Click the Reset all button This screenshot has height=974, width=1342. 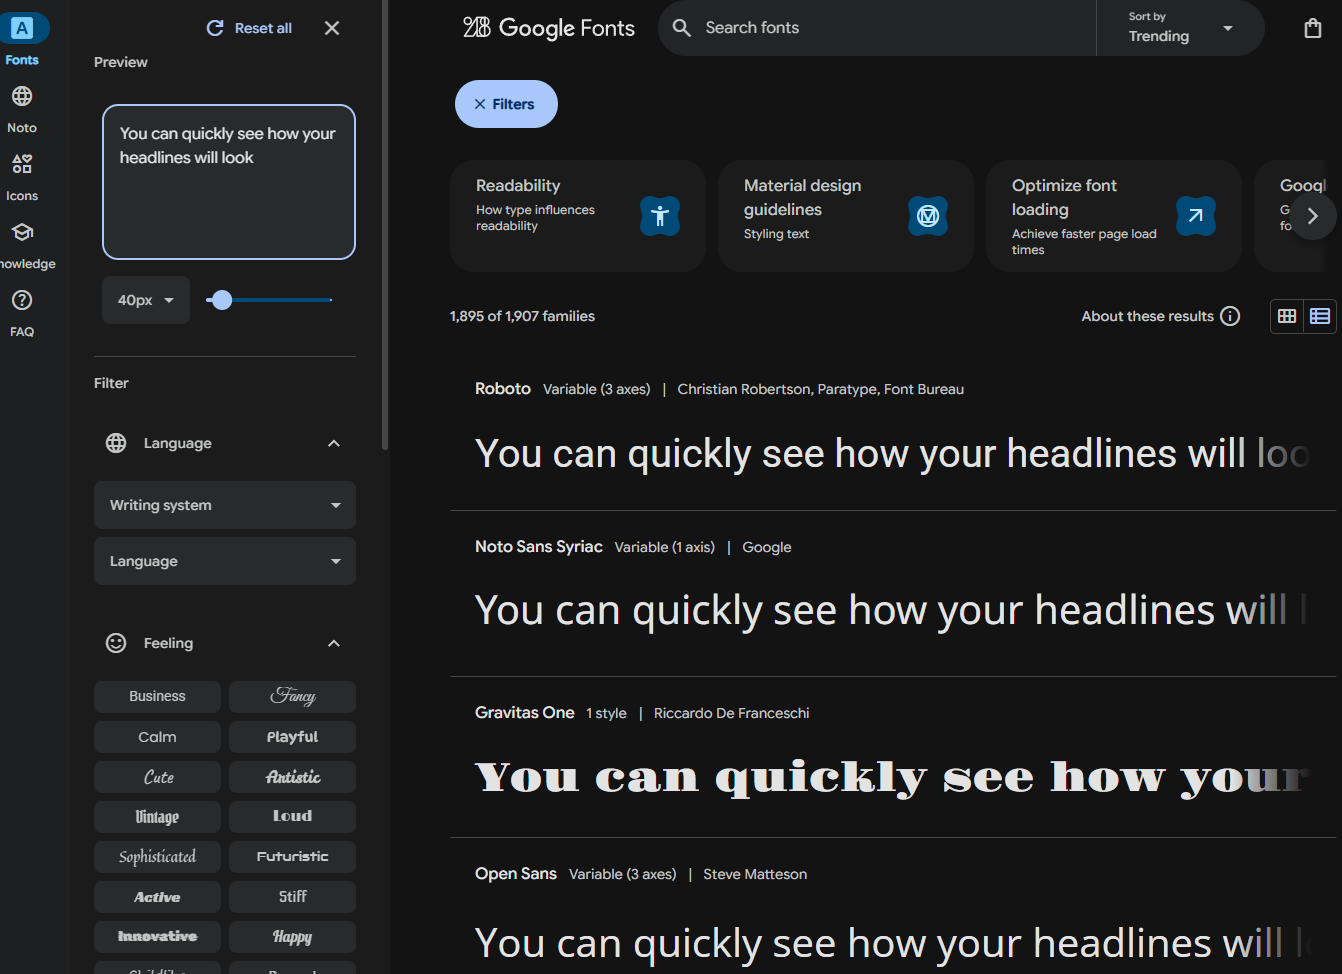point(250,28)
